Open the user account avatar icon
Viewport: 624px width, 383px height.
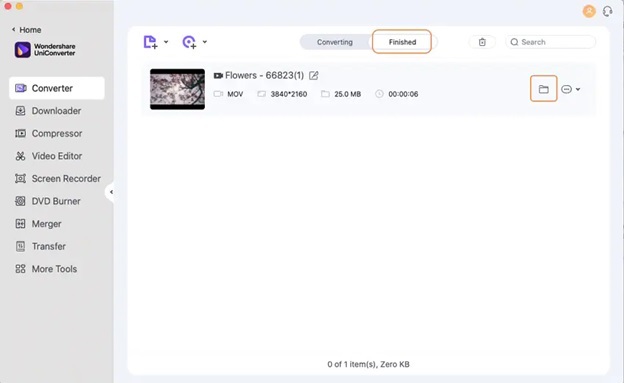589,11
